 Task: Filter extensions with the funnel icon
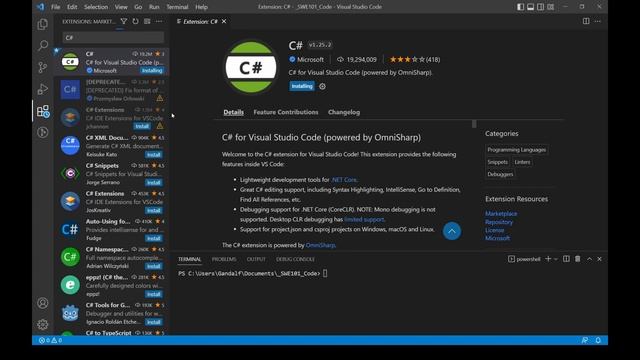tap(124, 21)
